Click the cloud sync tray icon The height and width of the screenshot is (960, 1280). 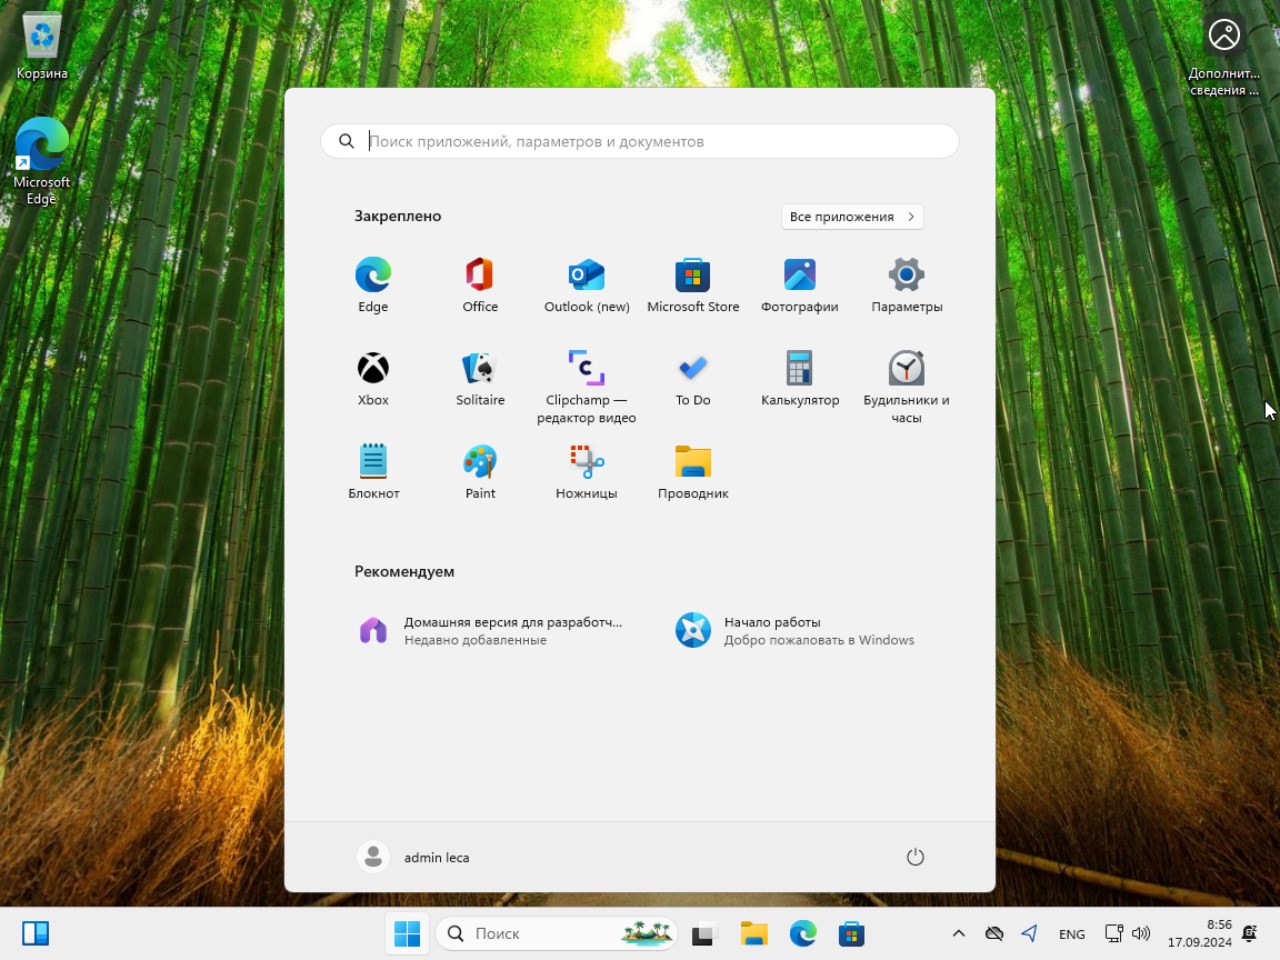pyautogui.click(x=994, y=934)
